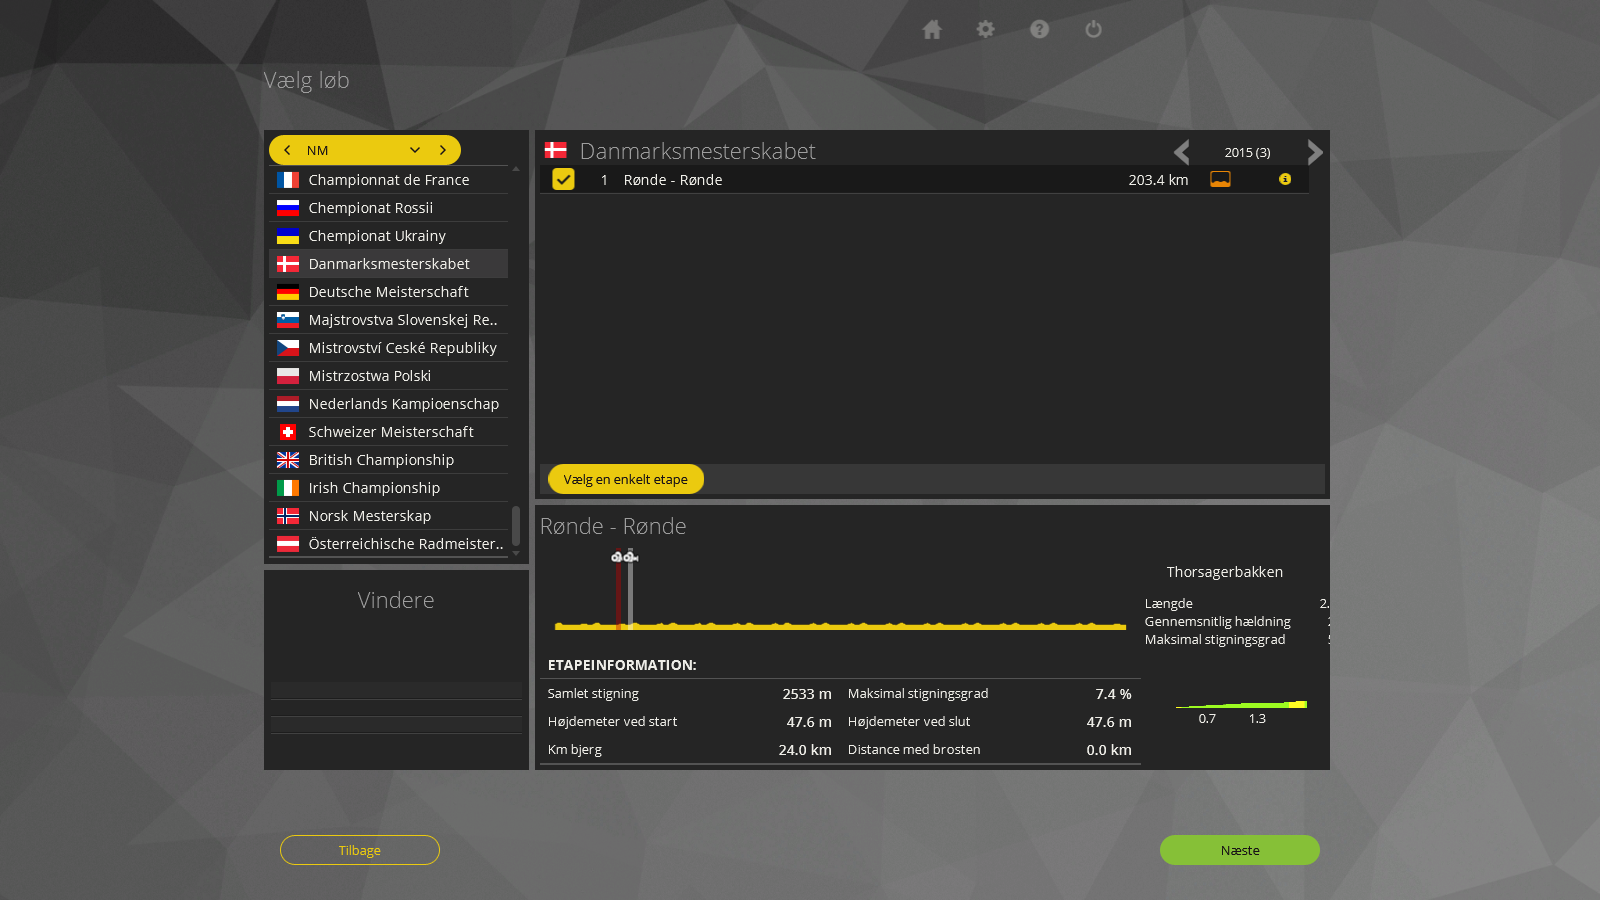Go to the home screen icon
The image size is (1600, 900).
pyautogui.click(x=932, y=30)
